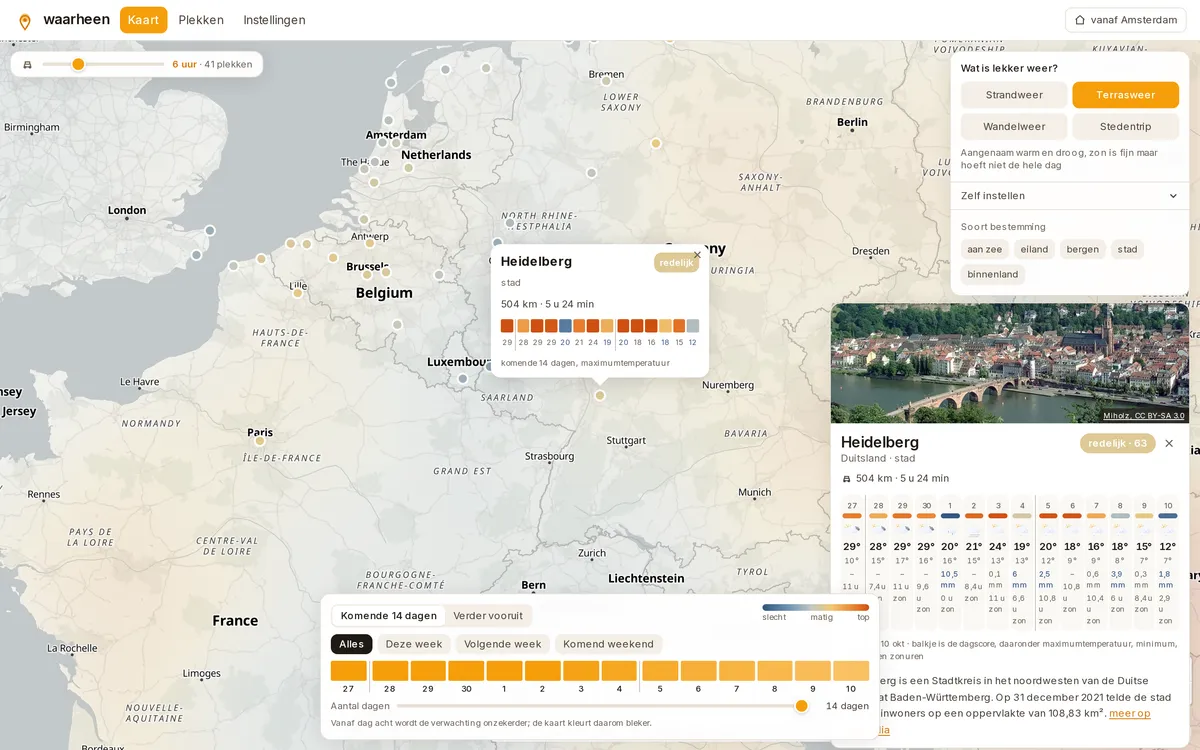Close the Heidelberg detail panel

(1169, 443)
